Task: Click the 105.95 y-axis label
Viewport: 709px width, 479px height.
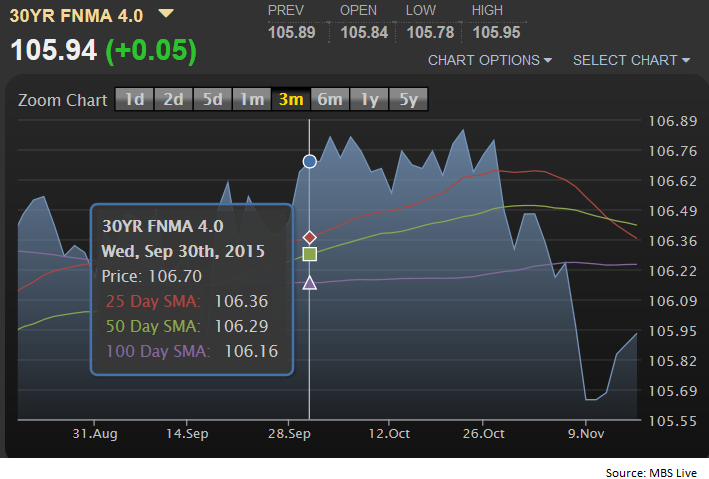Action: click(673, 331)
